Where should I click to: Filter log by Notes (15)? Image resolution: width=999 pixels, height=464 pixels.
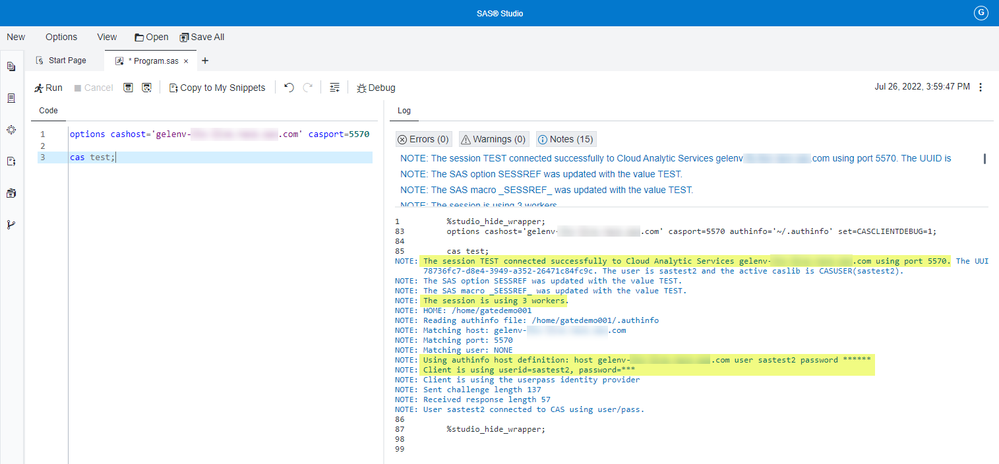point(566,139)
